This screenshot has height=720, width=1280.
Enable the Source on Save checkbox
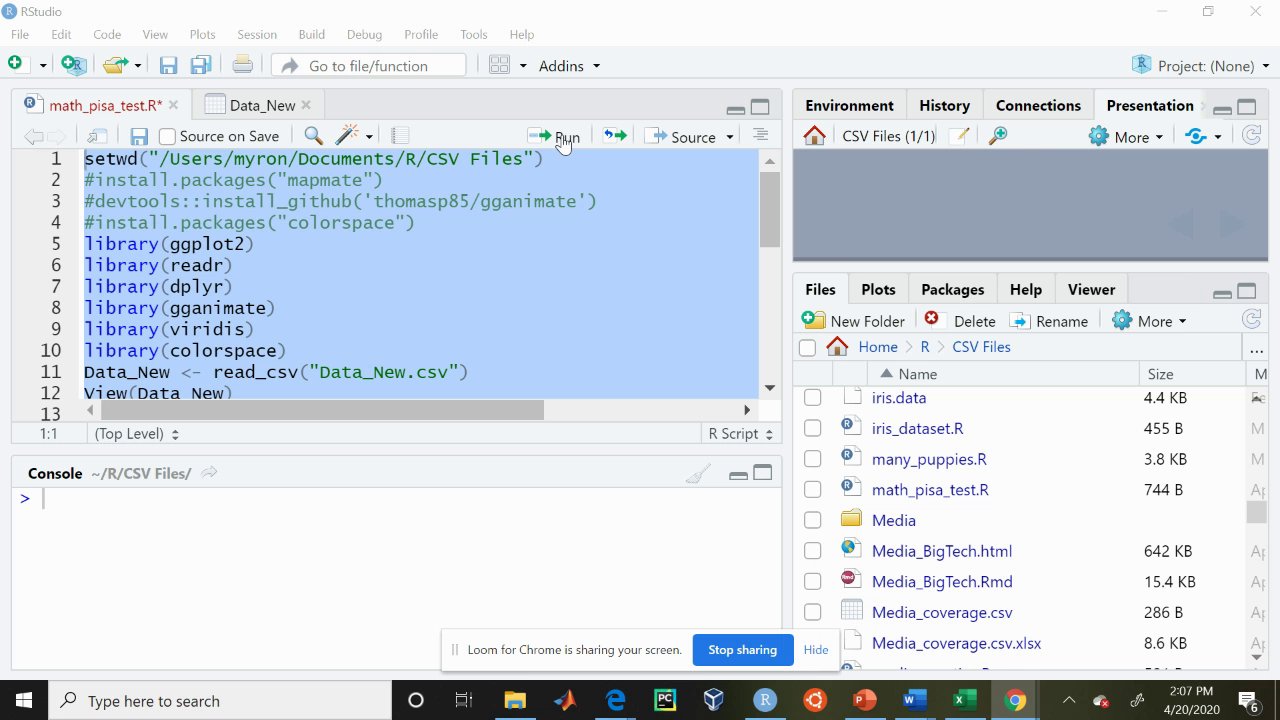click(168, 137)
